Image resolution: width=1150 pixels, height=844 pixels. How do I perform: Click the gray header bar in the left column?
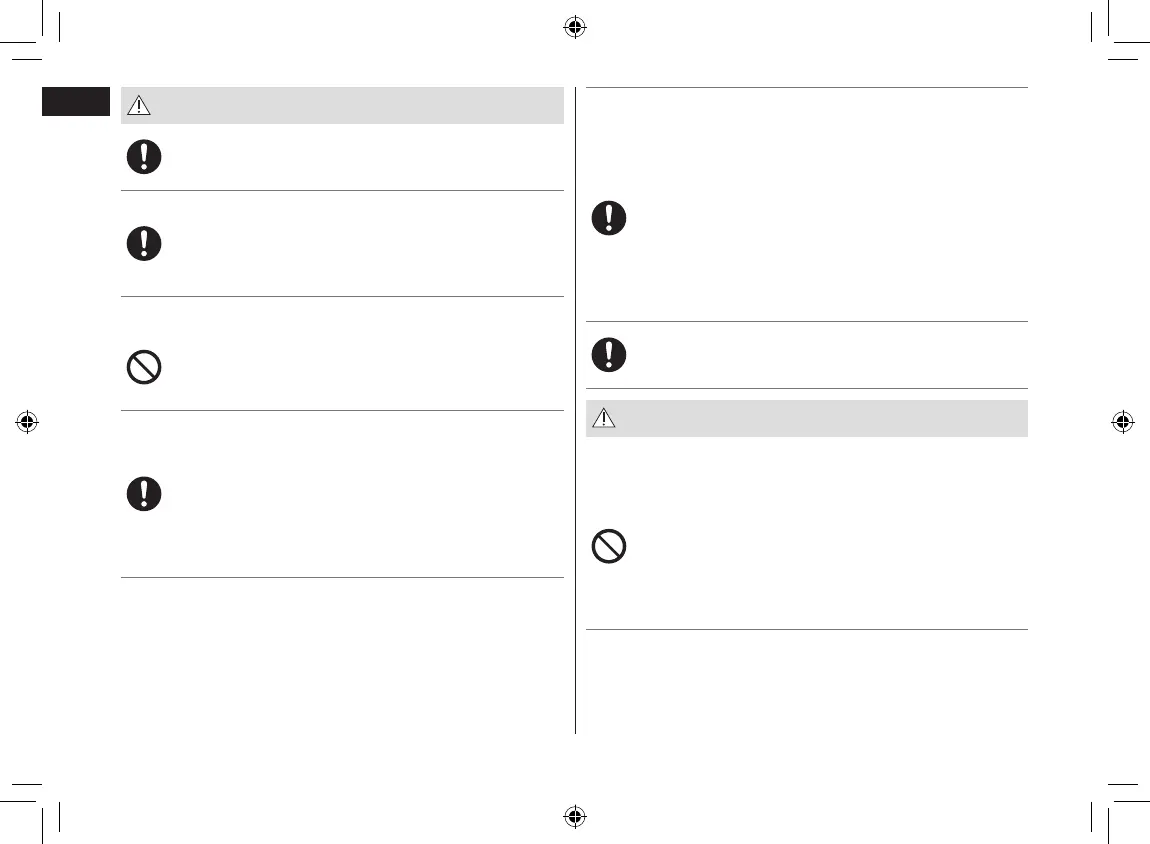[x=350, y=105]
